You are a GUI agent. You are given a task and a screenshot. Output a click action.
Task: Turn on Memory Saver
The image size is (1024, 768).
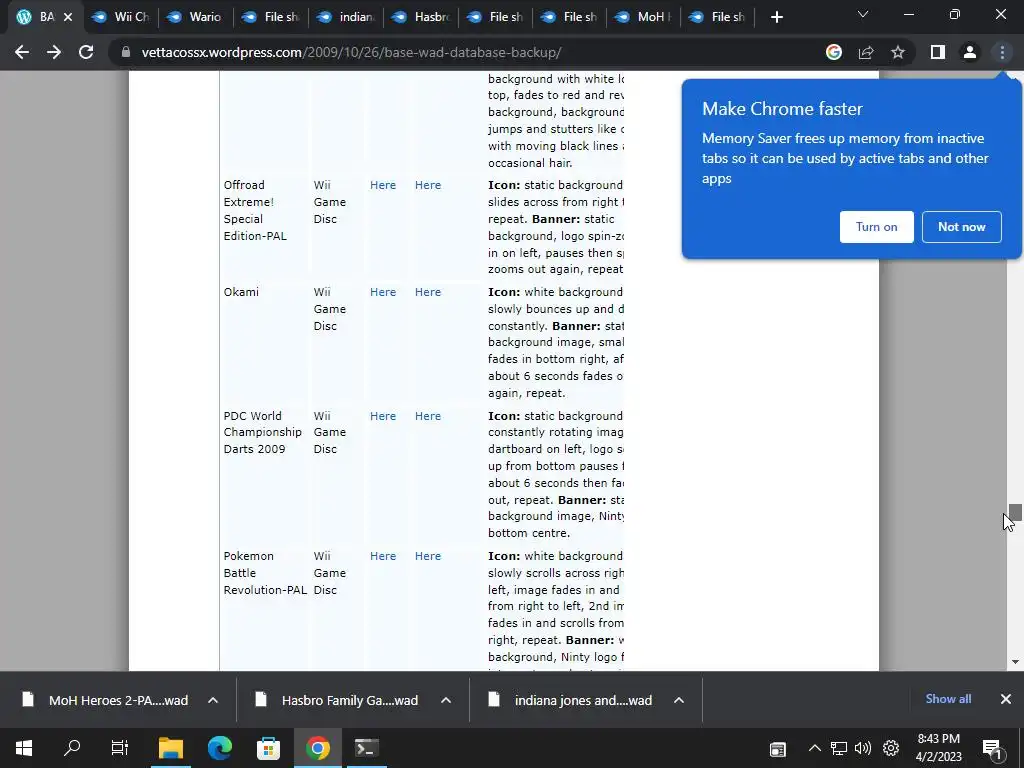(876, 227)
